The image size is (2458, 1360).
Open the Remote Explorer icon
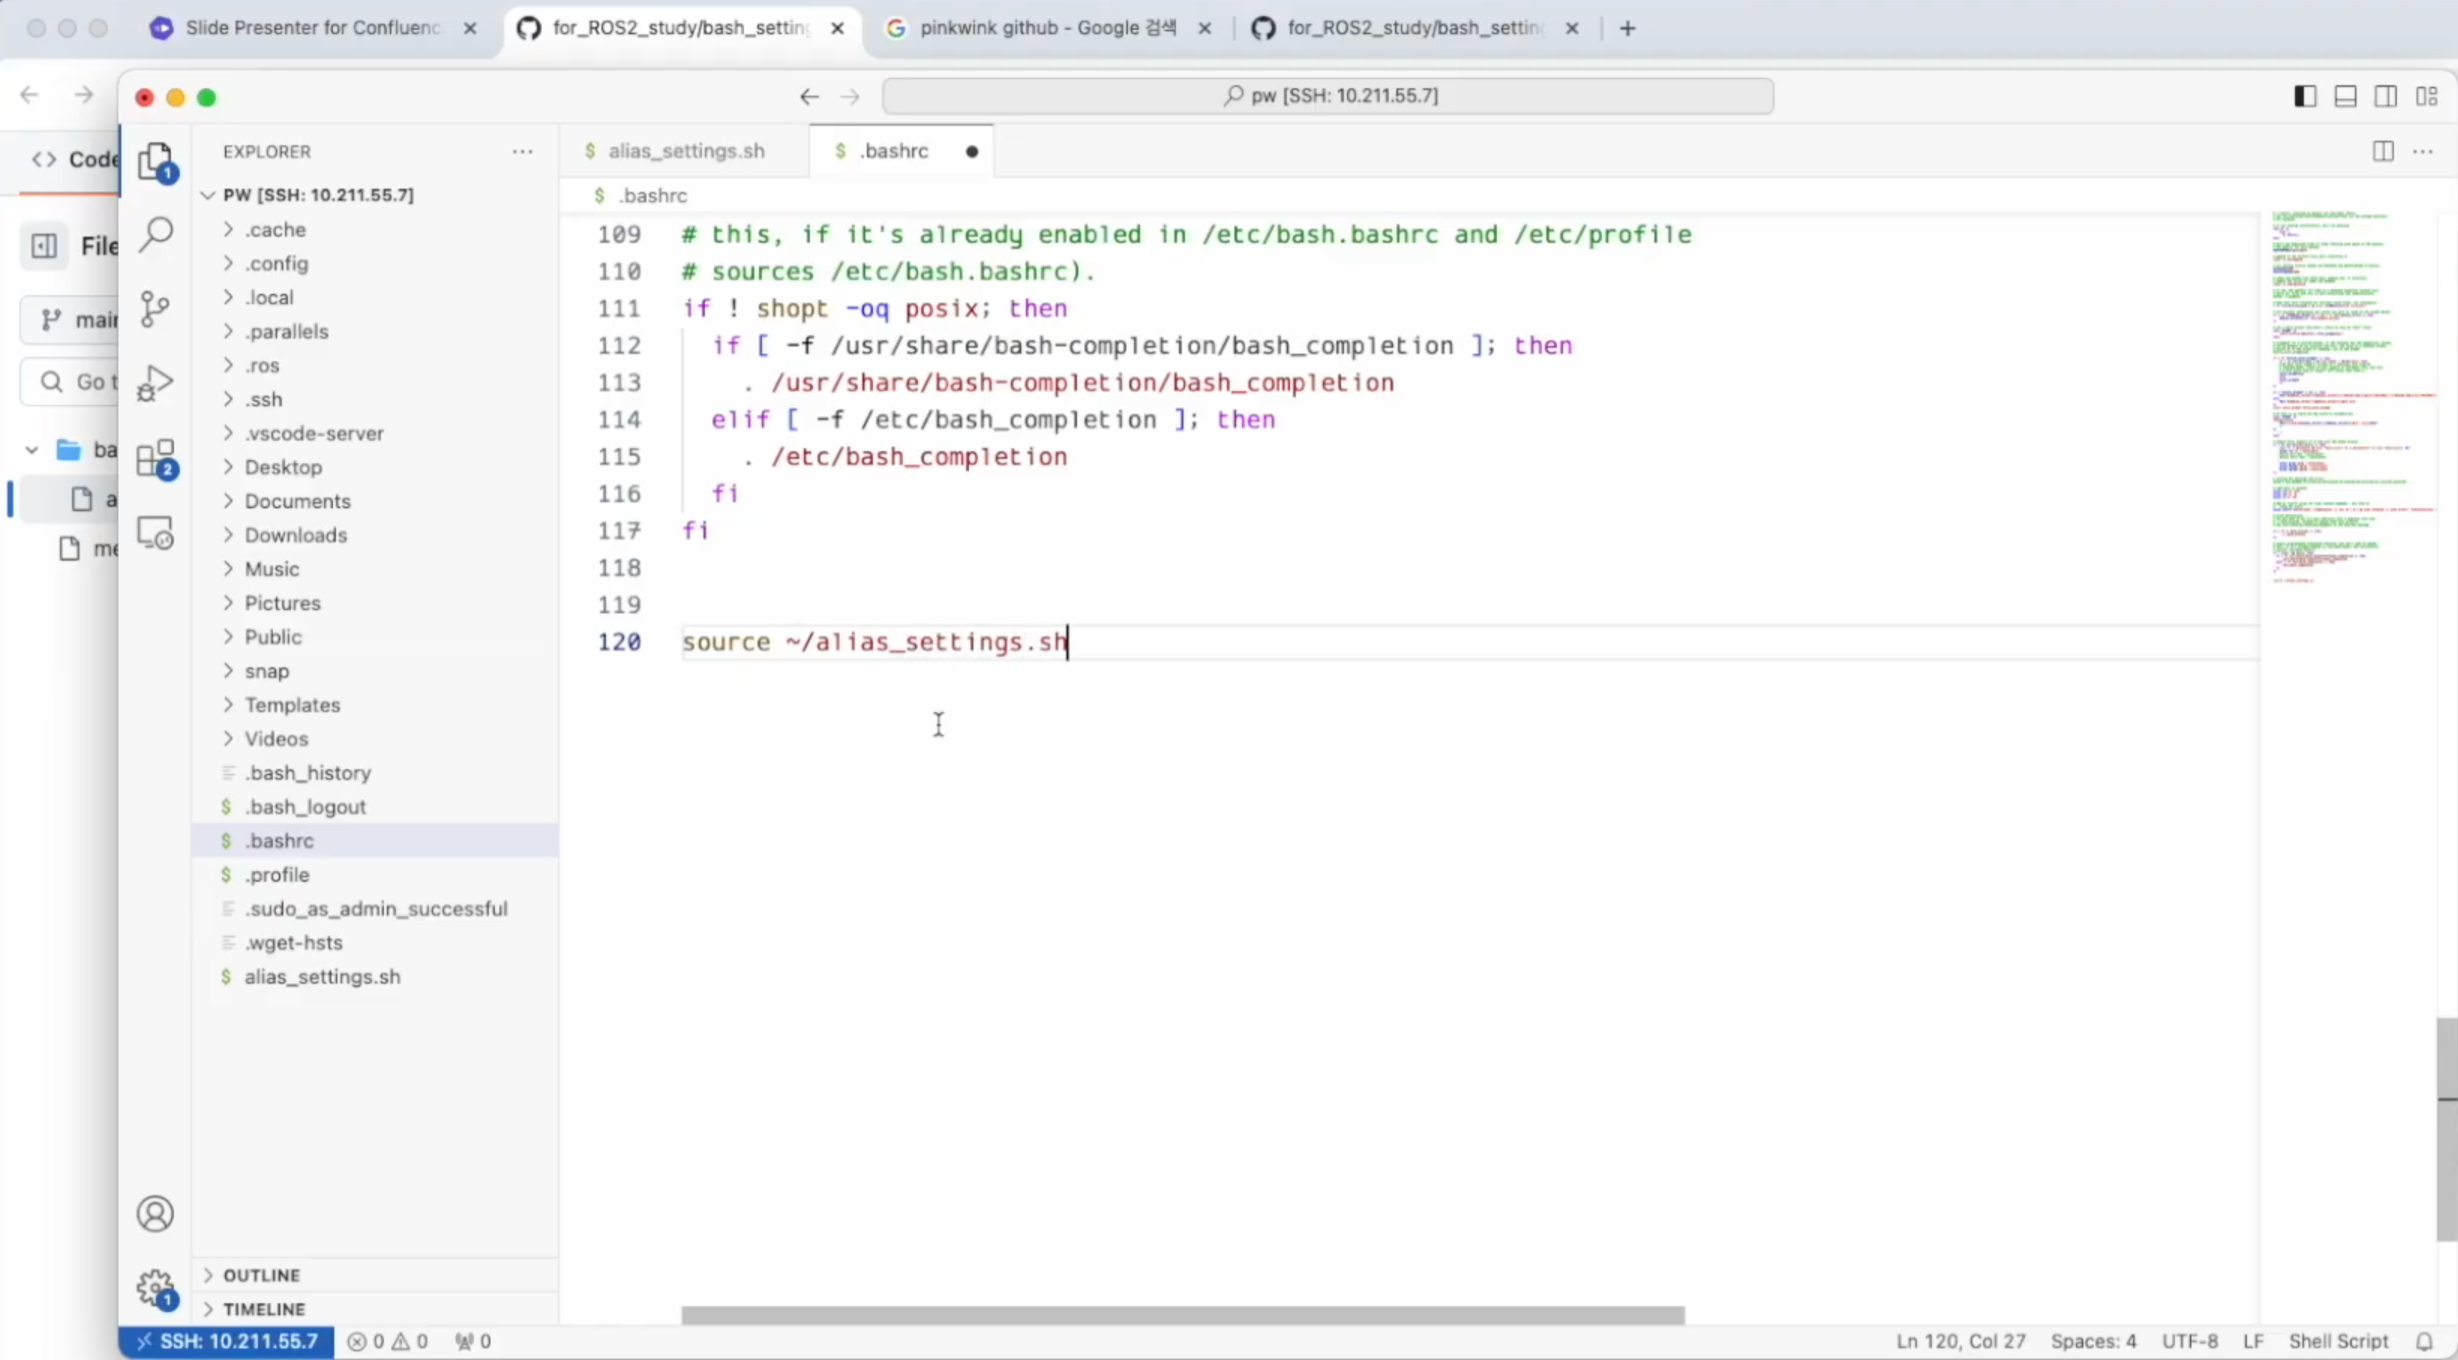pos(155,533)
